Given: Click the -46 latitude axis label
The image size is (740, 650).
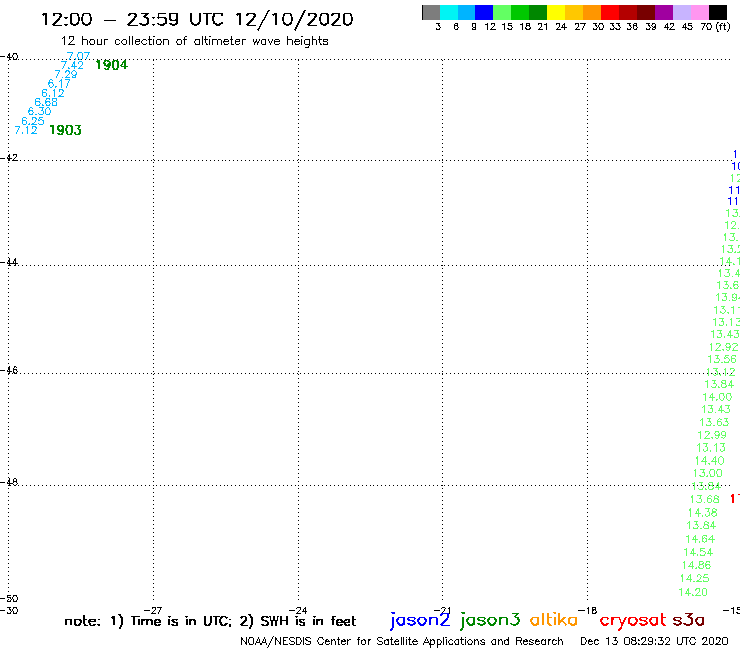Looking at the screenshot, I should coord(9,371).
